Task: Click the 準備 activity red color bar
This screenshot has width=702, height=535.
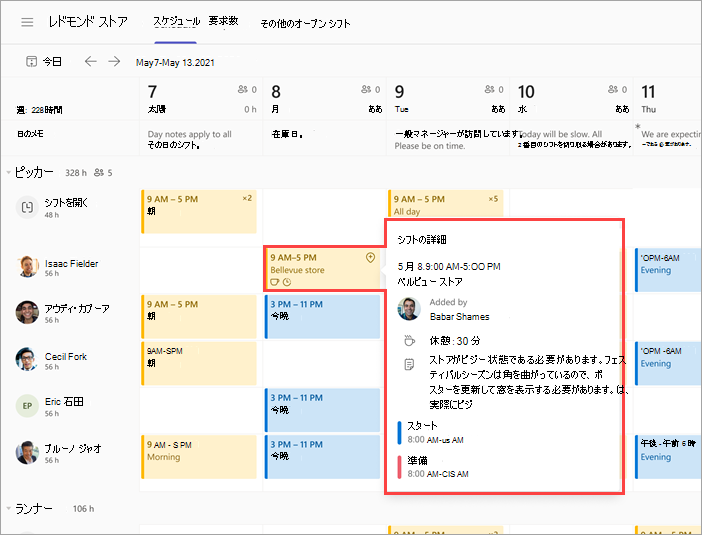Action: [399, 467]
